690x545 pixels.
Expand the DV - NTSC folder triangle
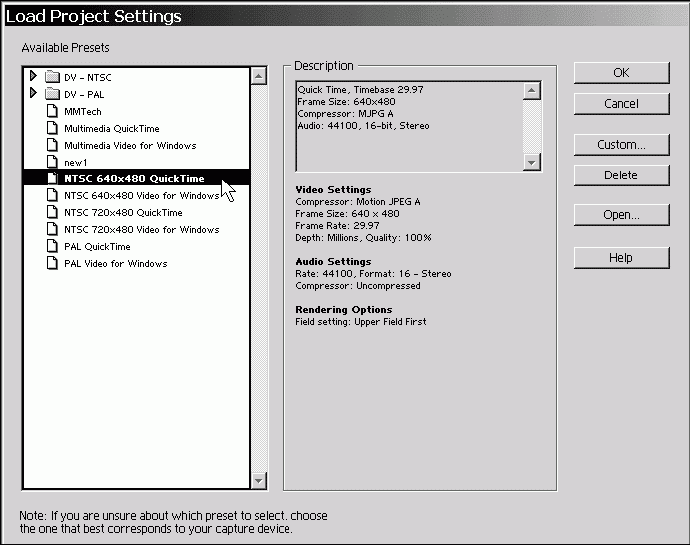[x=33, y=76]
